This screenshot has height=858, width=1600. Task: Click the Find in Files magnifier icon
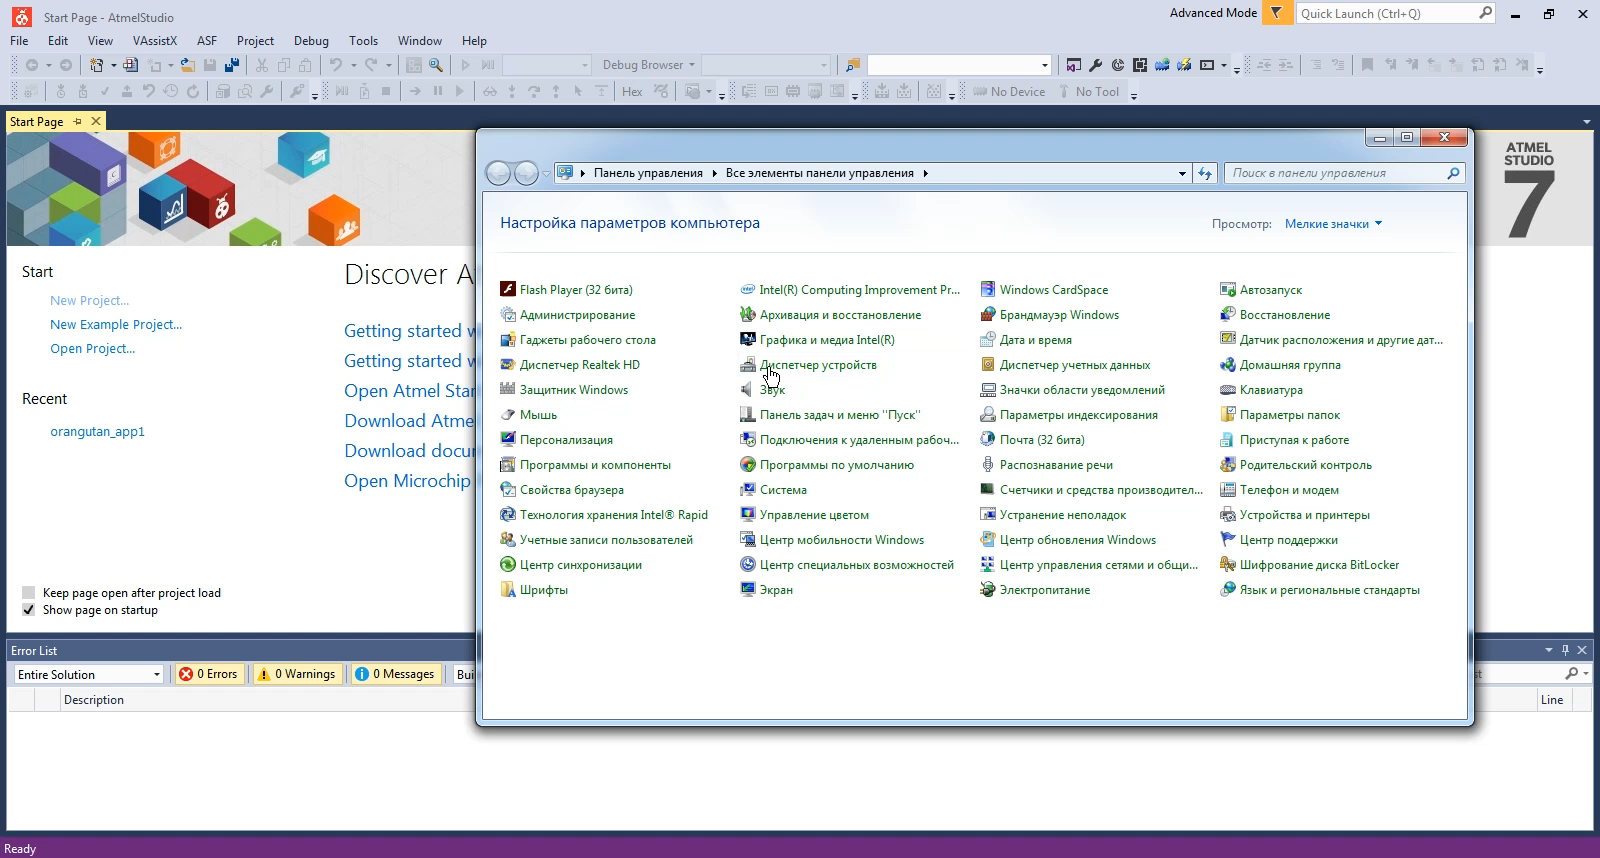(436, 65)
